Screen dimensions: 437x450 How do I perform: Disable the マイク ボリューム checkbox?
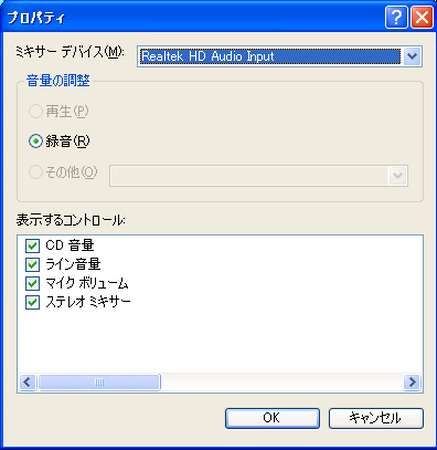point(32,284)
